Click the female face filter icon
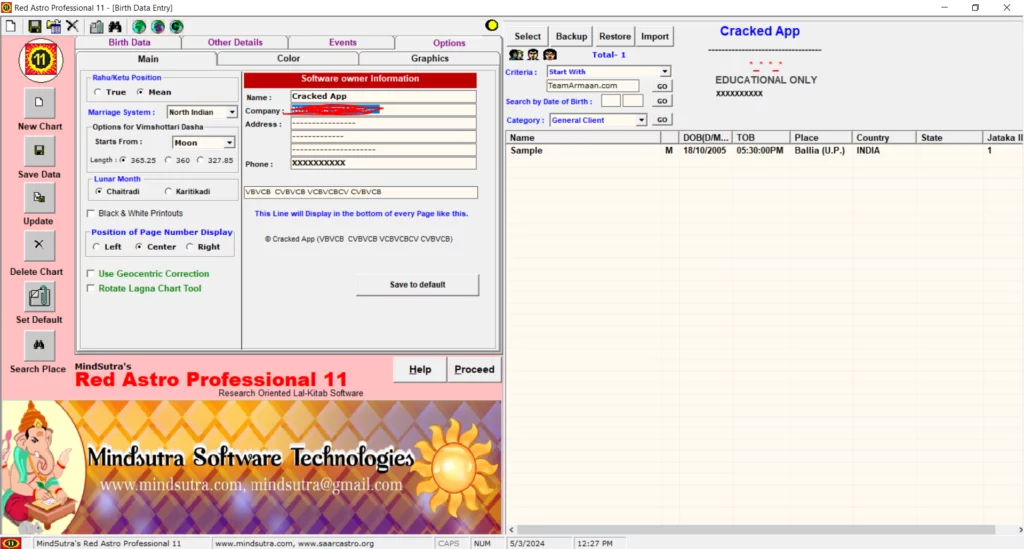Screen dimensions: 1024x549 [x=550, y=55]
